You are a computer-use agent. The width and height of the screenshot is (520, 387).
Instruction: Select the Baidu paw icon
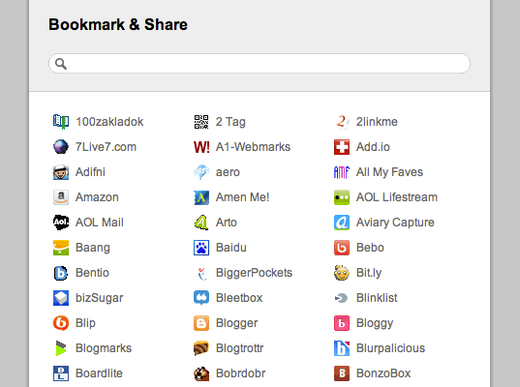tap(201, 248)
